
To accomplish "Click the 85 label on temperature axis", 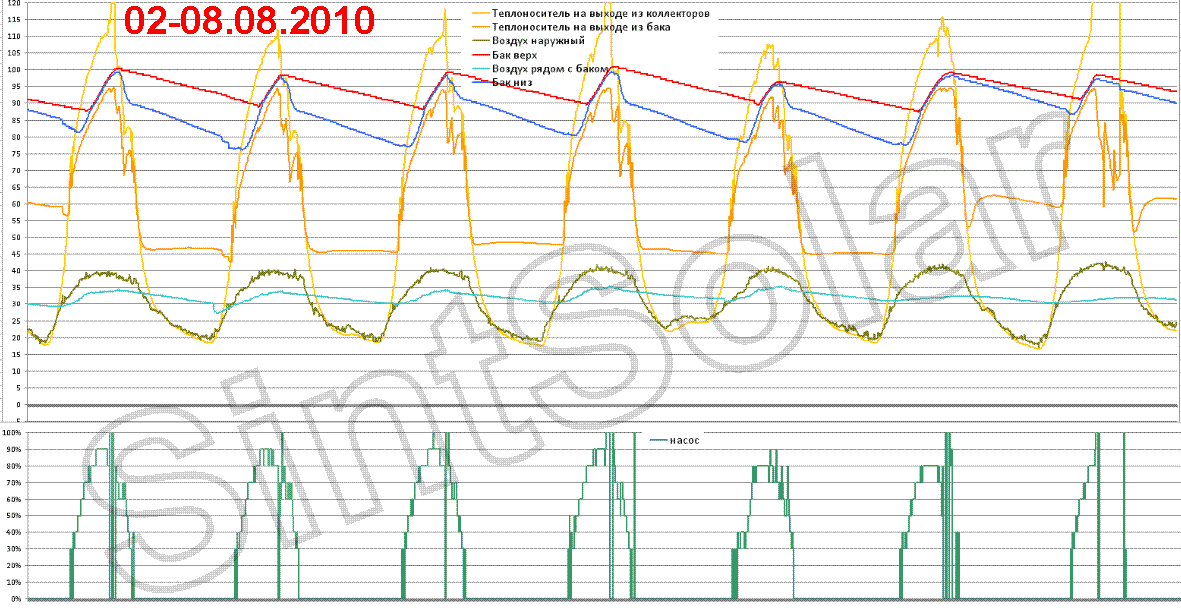I will tap(17, 120).
